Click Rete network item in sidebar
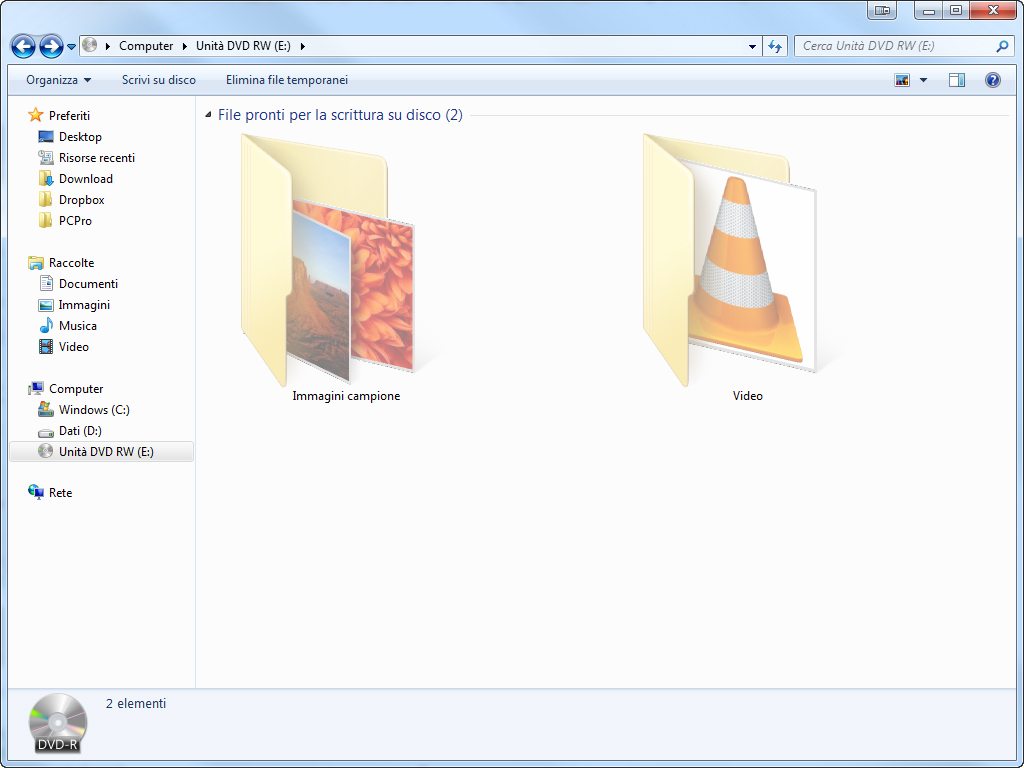 click(x=60, y=493)
